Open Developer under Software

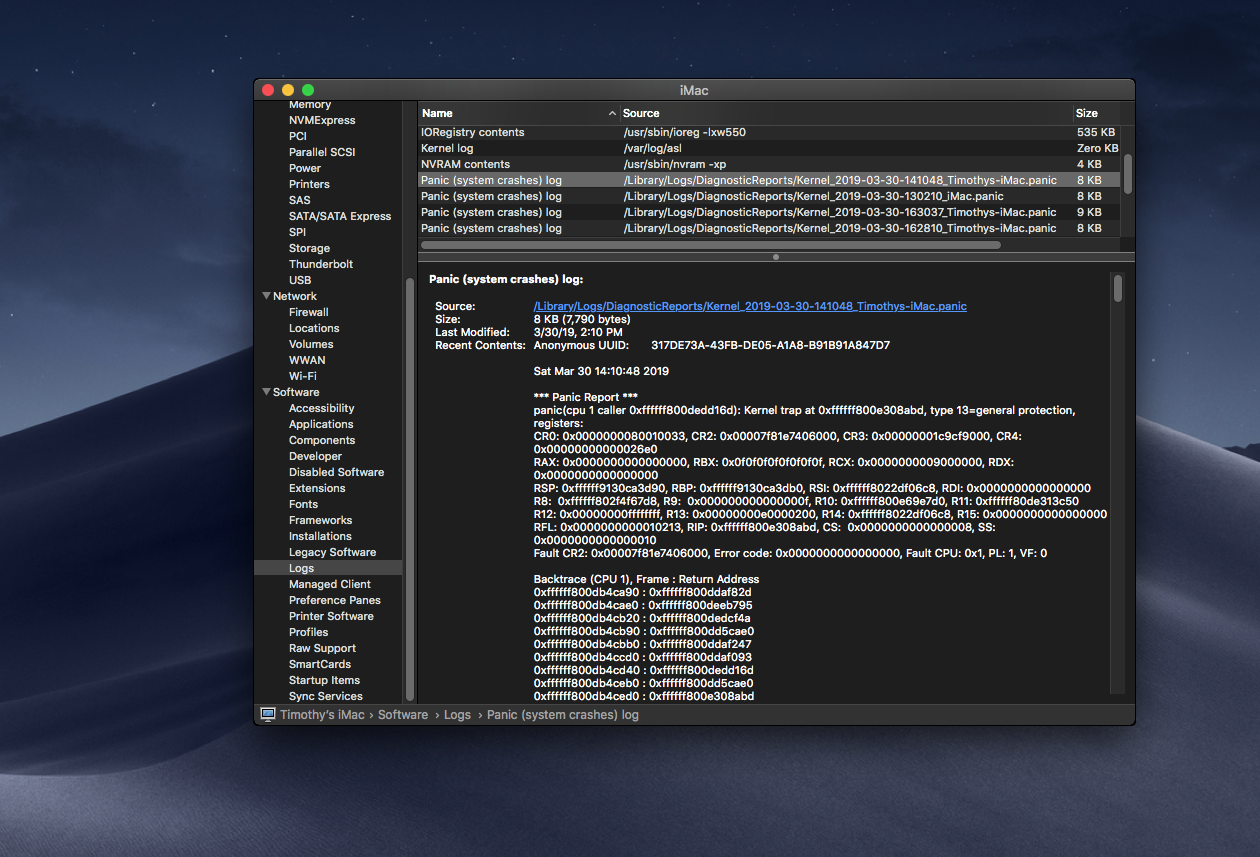[x=315, y=456]
